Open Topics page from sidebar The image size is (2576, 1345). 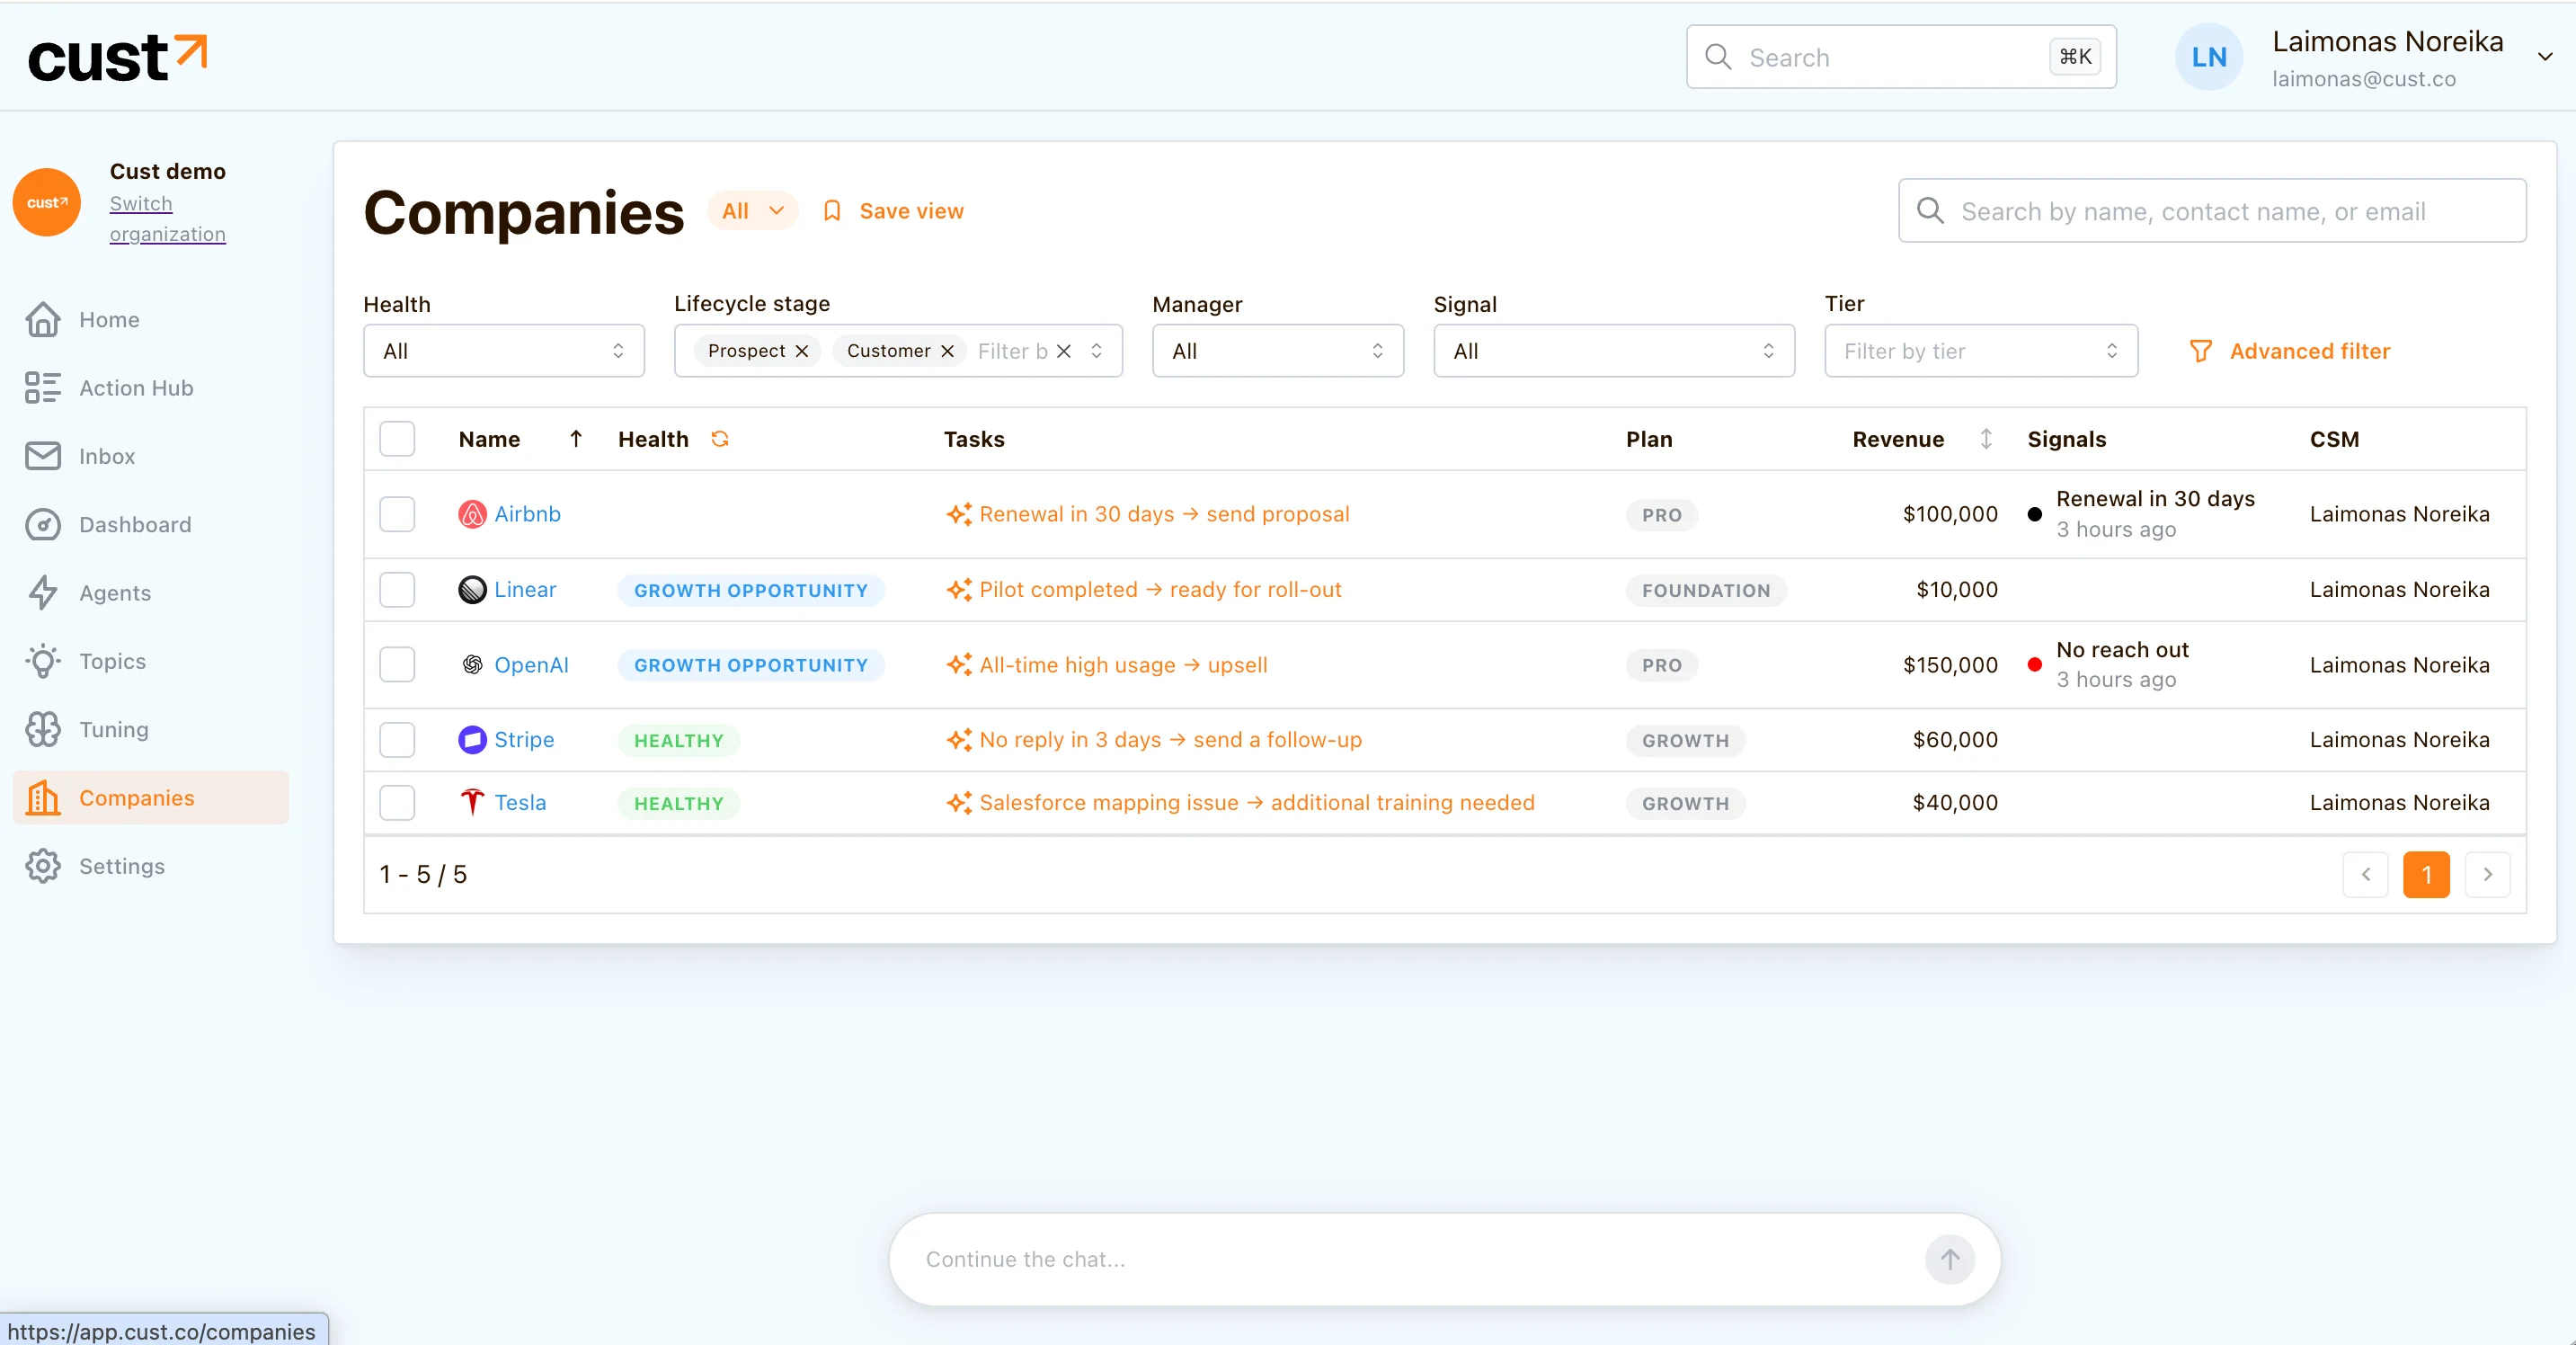coord(151,661)
